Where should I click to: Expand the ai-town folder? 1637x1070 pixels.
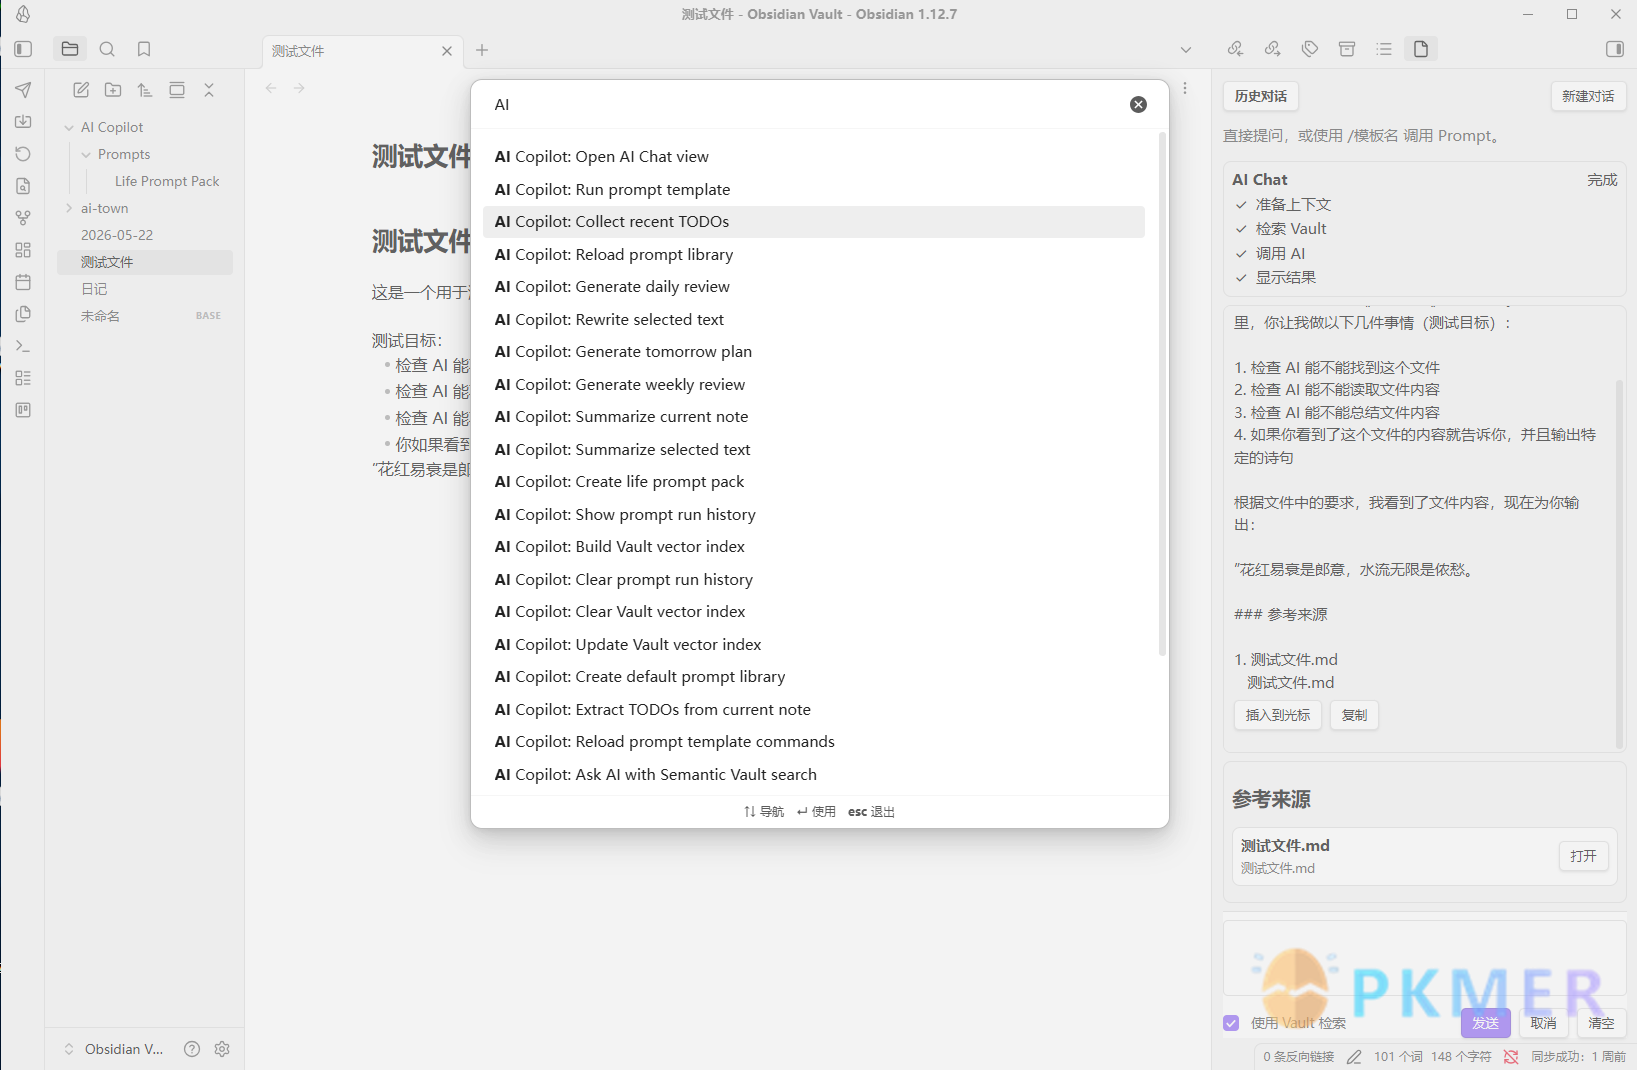point(69,208)
